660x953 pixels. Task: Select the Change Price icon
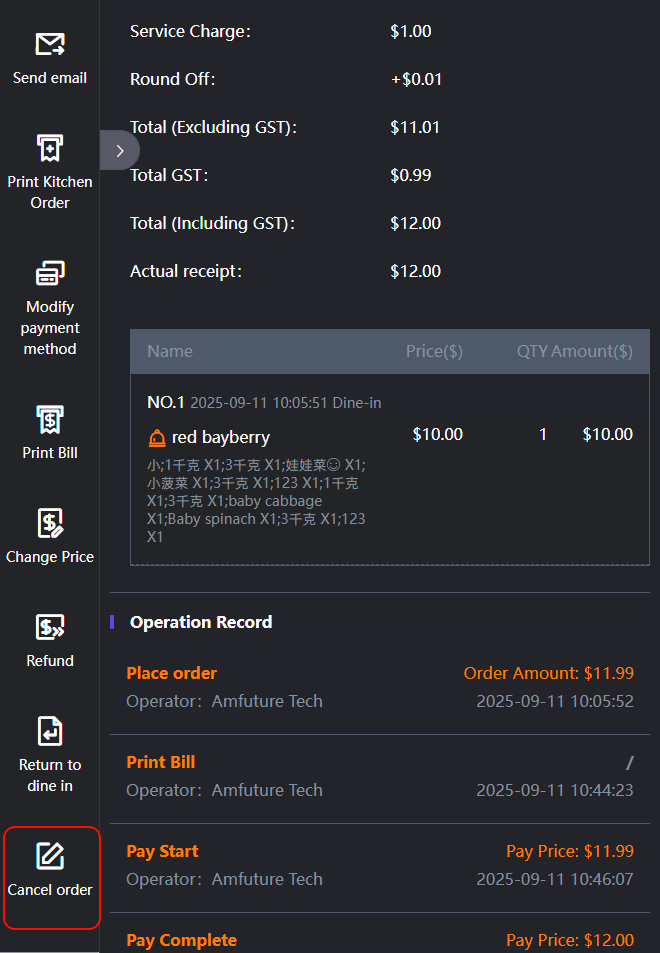(50, 523)
